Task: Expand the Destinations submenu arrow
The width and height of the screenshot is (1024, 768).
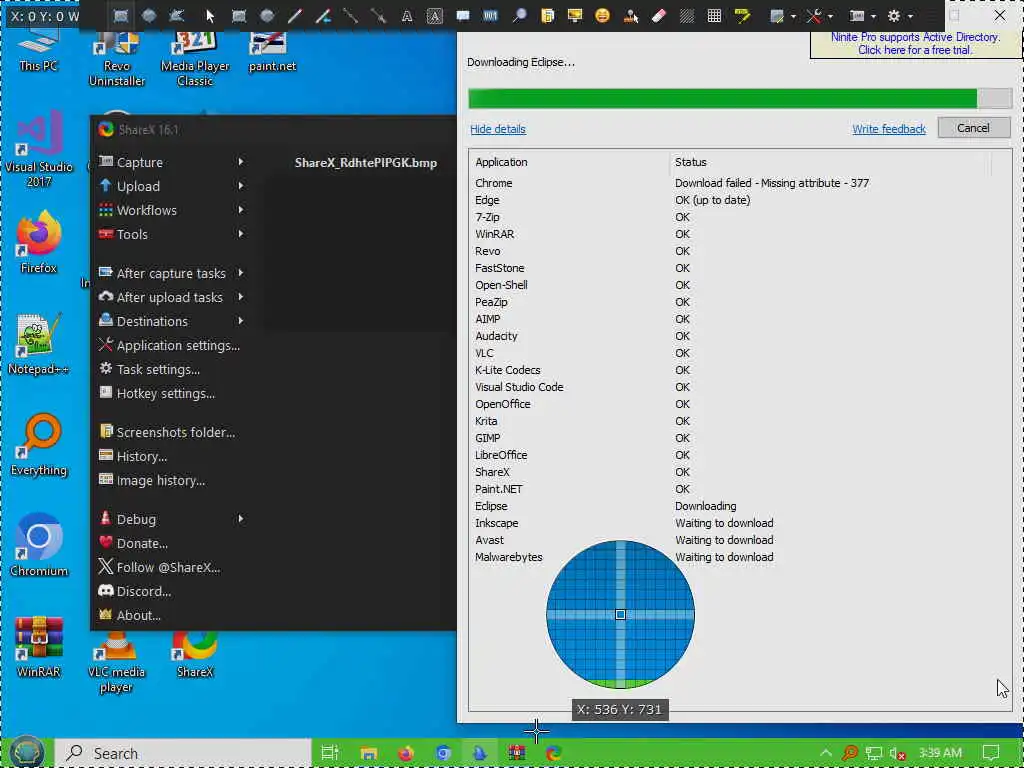Action: click(x=241, y=321)
